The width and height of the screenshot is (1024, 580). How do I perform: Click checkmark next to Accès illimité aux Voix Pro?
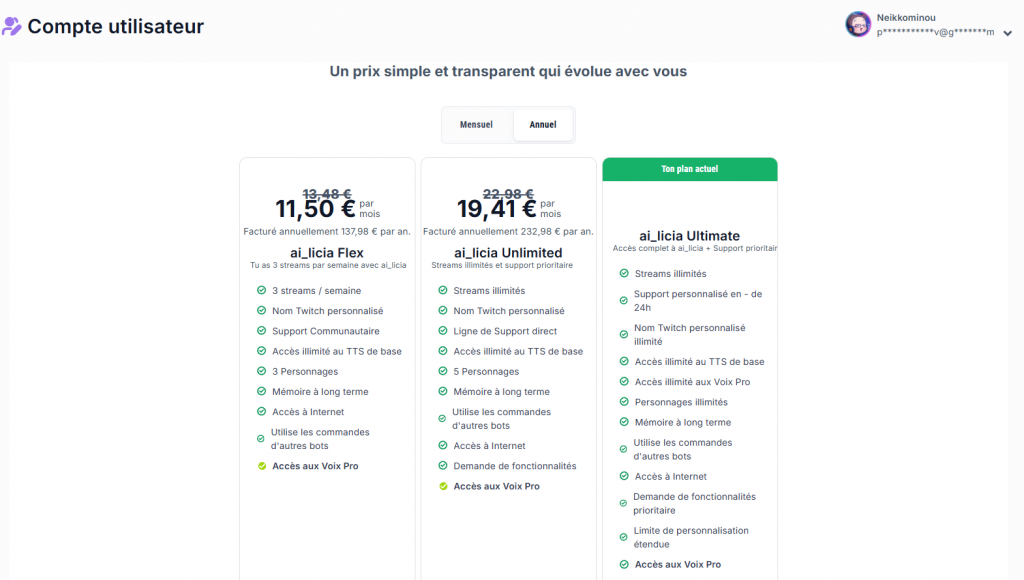(624, 382)
